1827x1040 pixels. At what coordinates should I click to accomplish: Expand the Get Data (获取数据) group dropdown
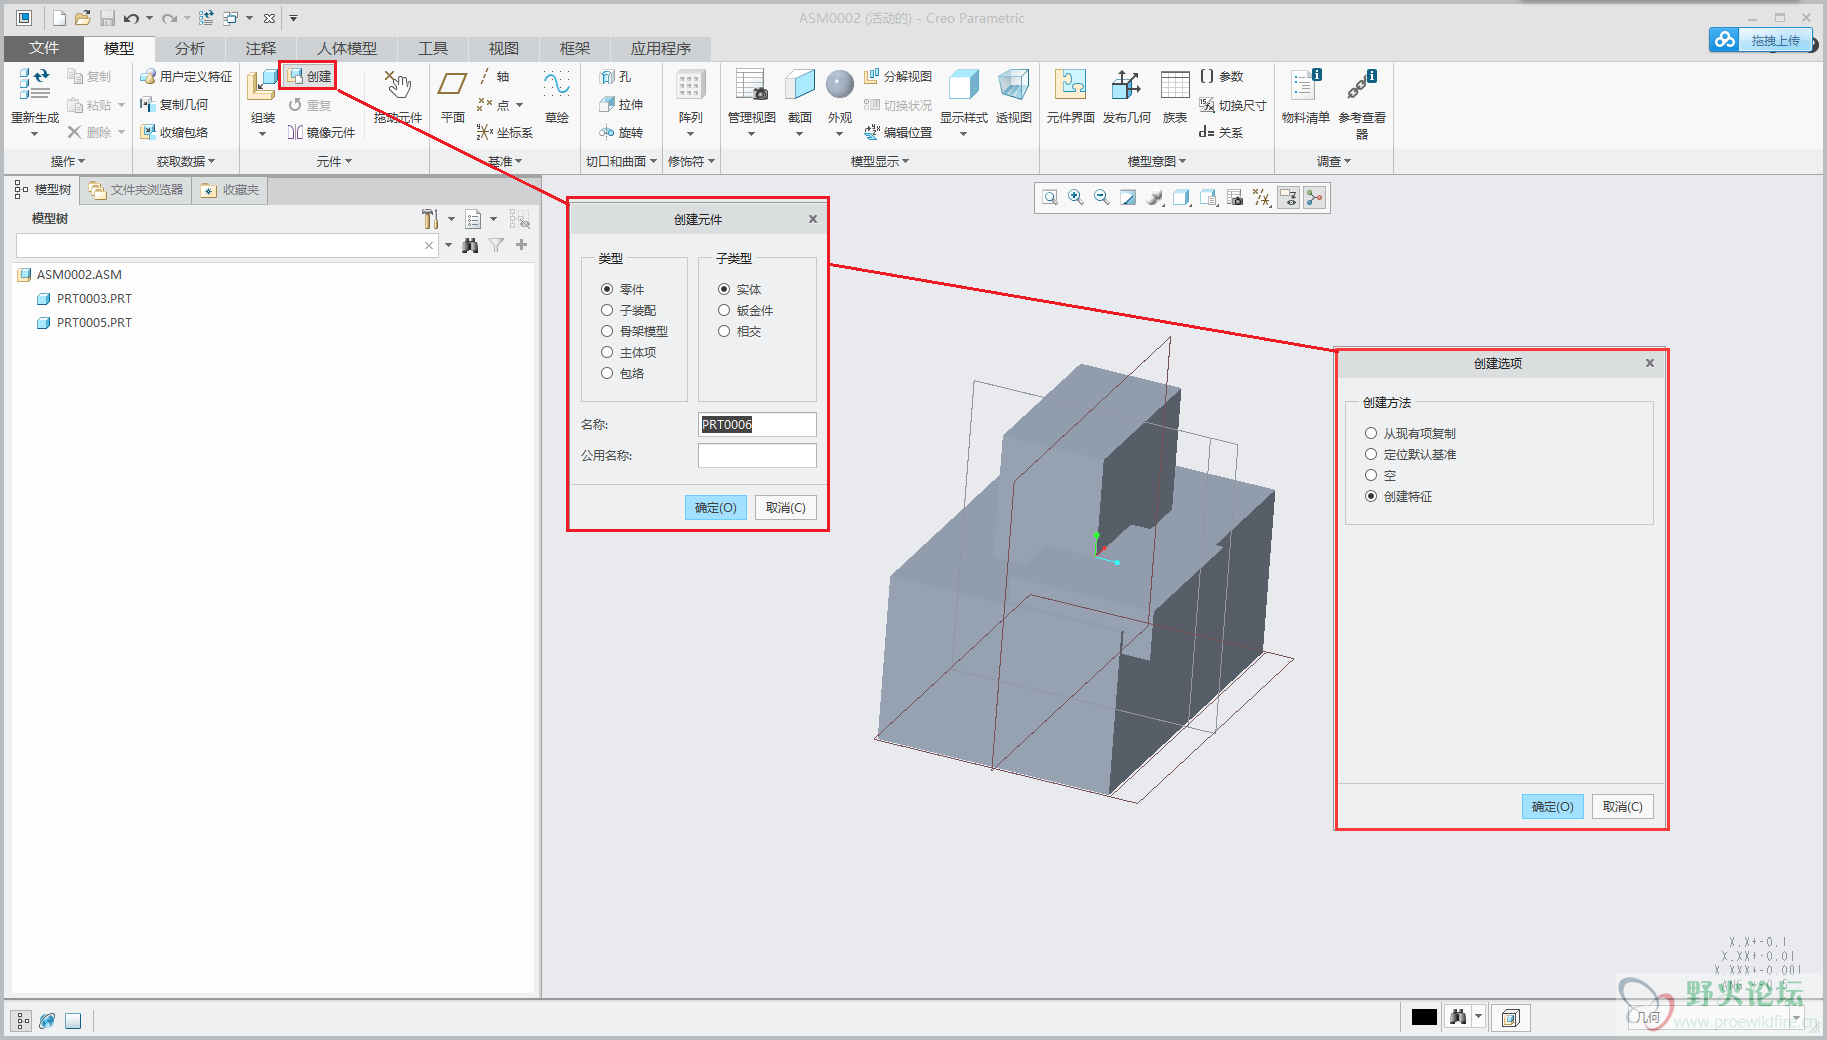(186, 161)
